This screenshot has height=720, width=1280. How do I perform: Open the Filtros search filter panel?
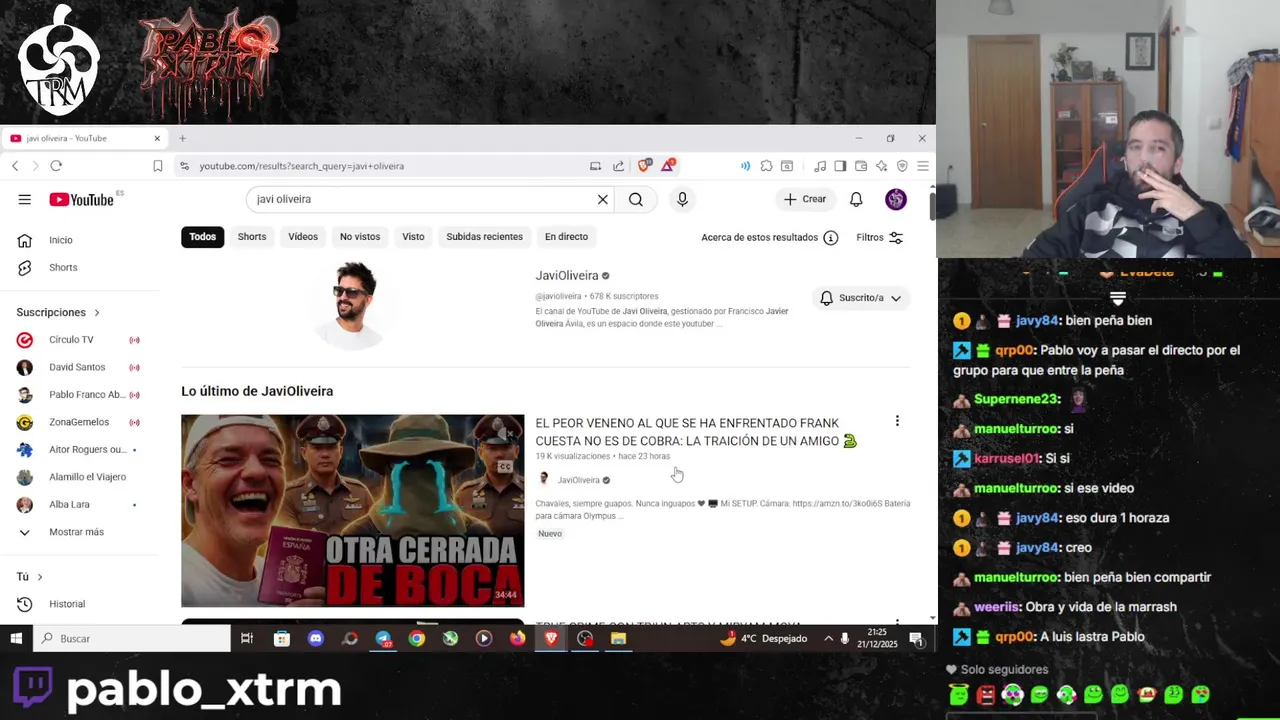[879, 237]
